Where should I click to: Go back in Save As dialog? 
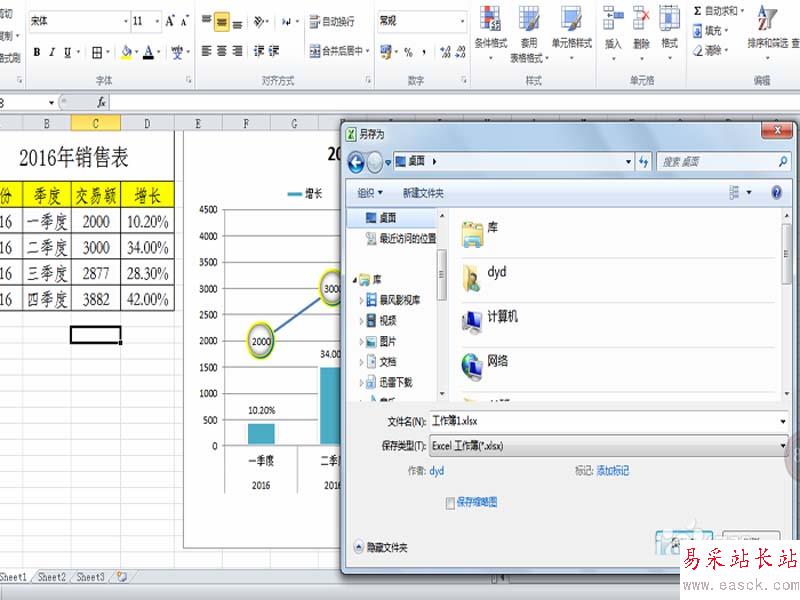click(x=356, y=162)
